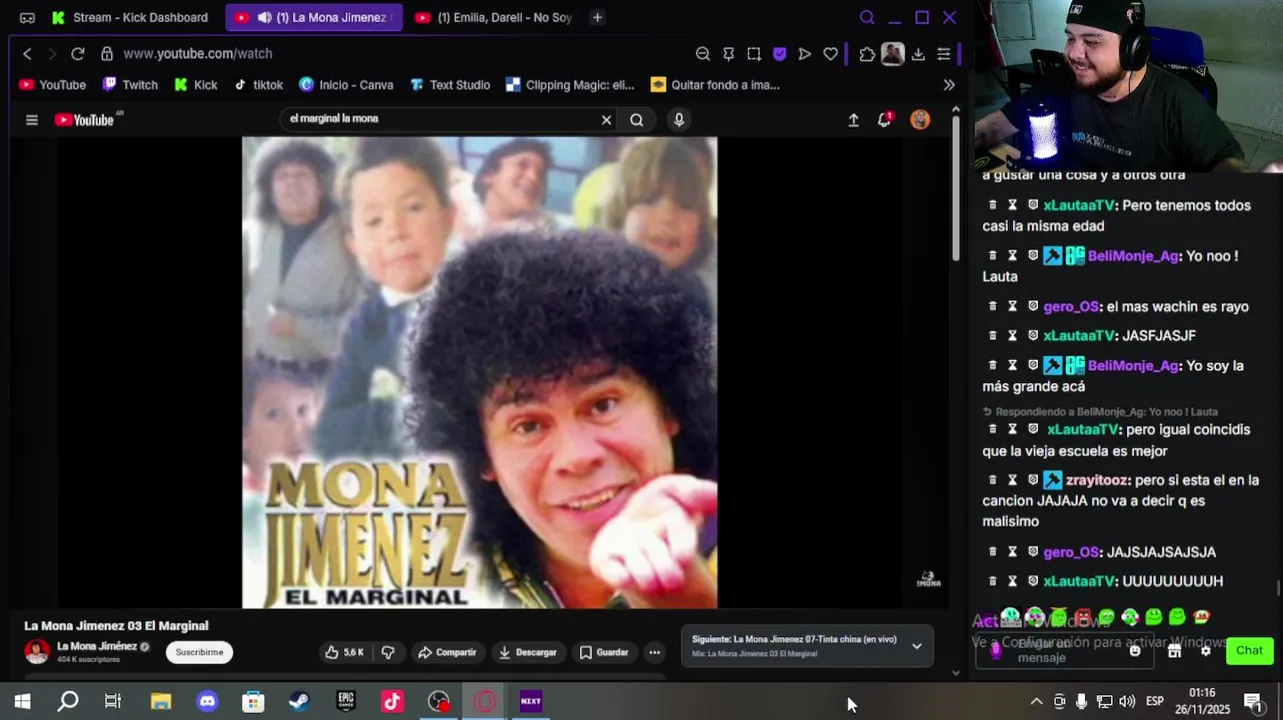Open the Twitch bookmark
The image size is (1283, 720).
tap(130, 85)
